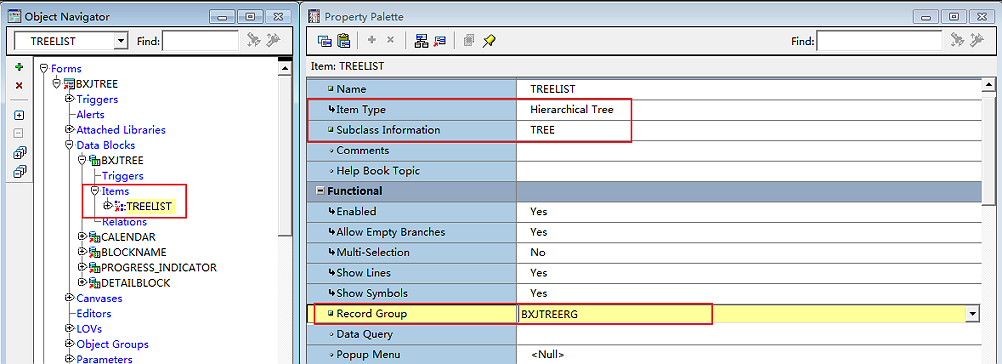The width and height of the screenshot is (1002, 364).
Task: Click the CALENDAR data block icon
Action: tap(95, 237)
